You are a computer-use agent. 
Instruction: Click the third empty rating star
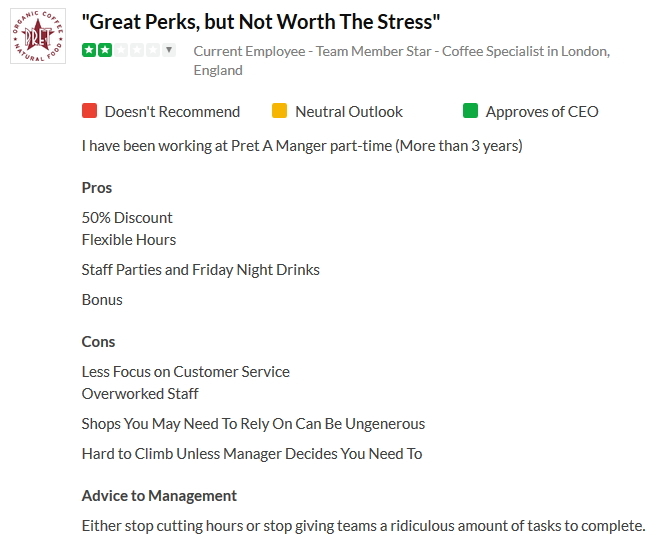[120, 50]
